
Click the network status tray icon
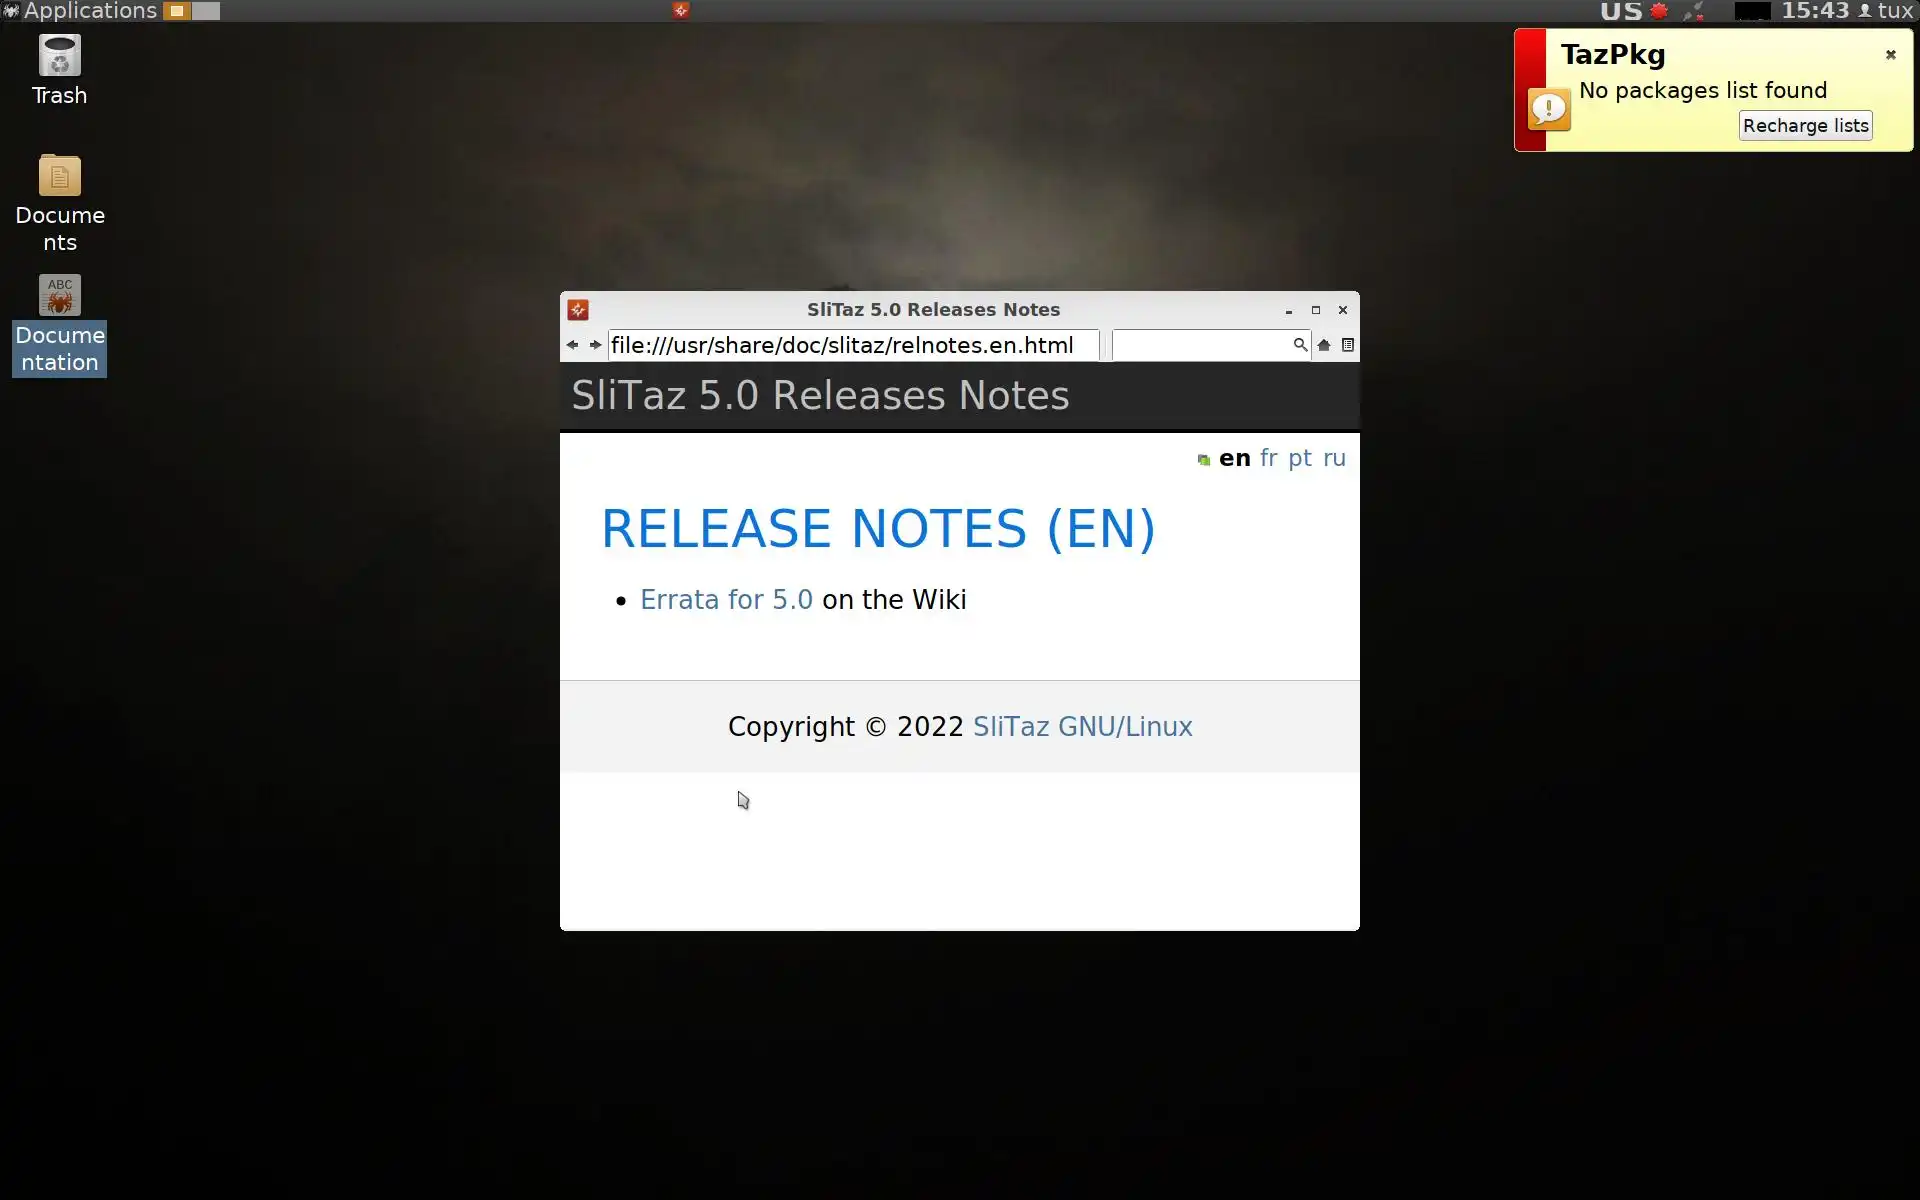pos(1693,11)
